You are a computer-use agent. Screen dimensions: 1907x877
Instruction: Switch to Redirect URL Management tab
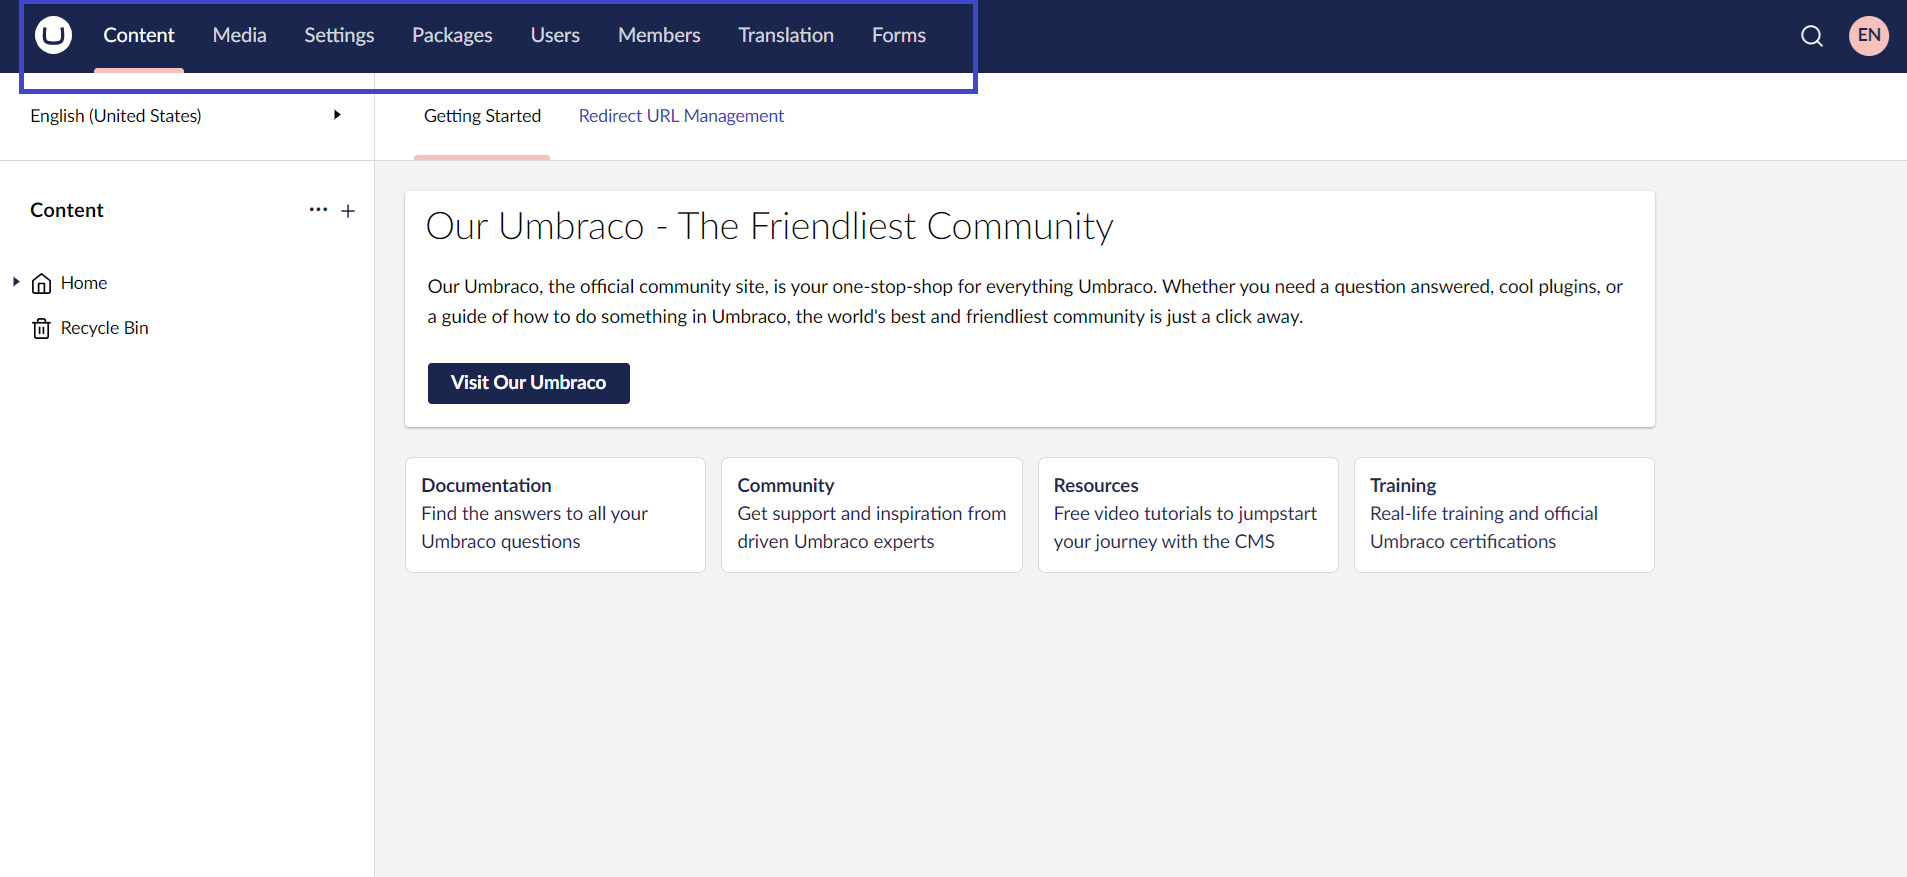coord(681,116)
